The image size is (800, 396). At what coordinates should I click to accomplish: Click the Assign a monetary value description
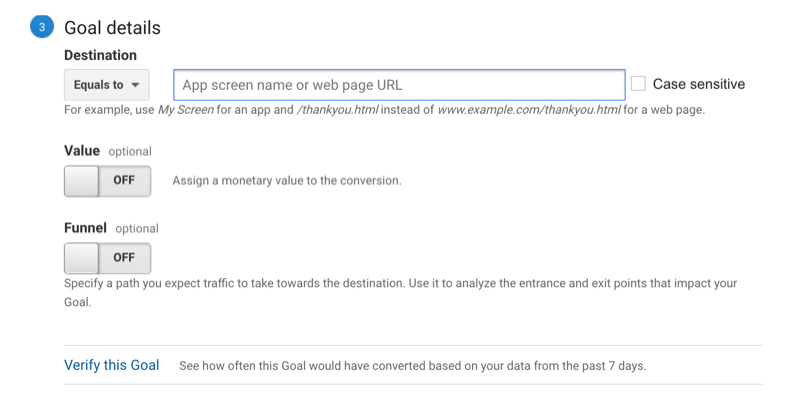click(287, 181)
